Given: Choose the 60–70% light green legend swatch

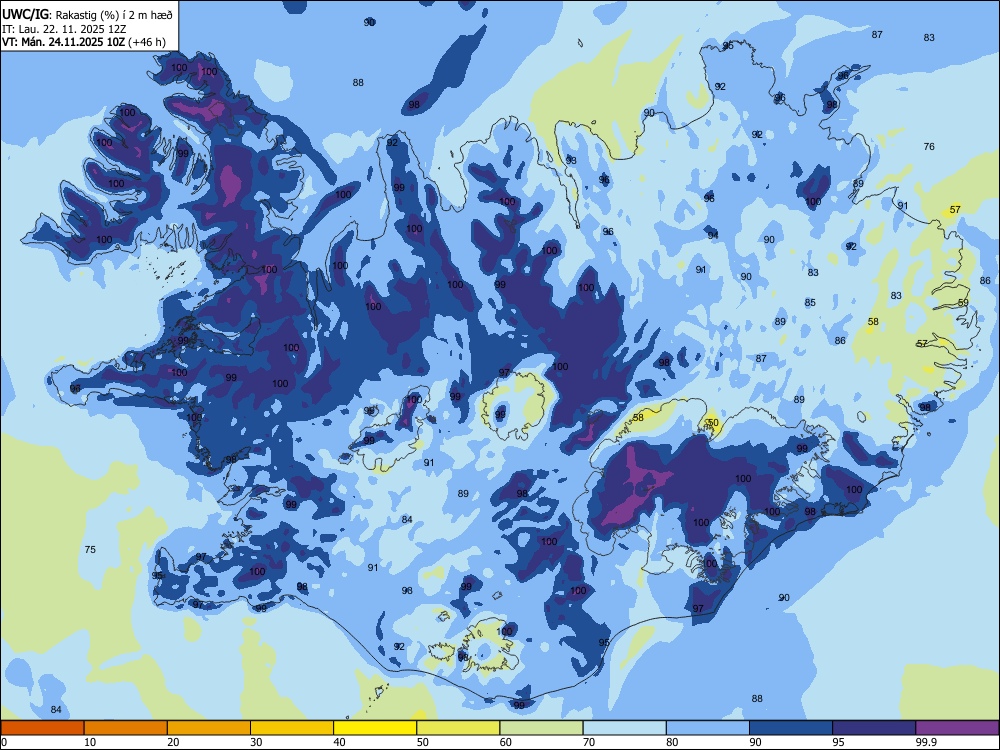Looking at the screenshot, I should click(x=541, y=728).
